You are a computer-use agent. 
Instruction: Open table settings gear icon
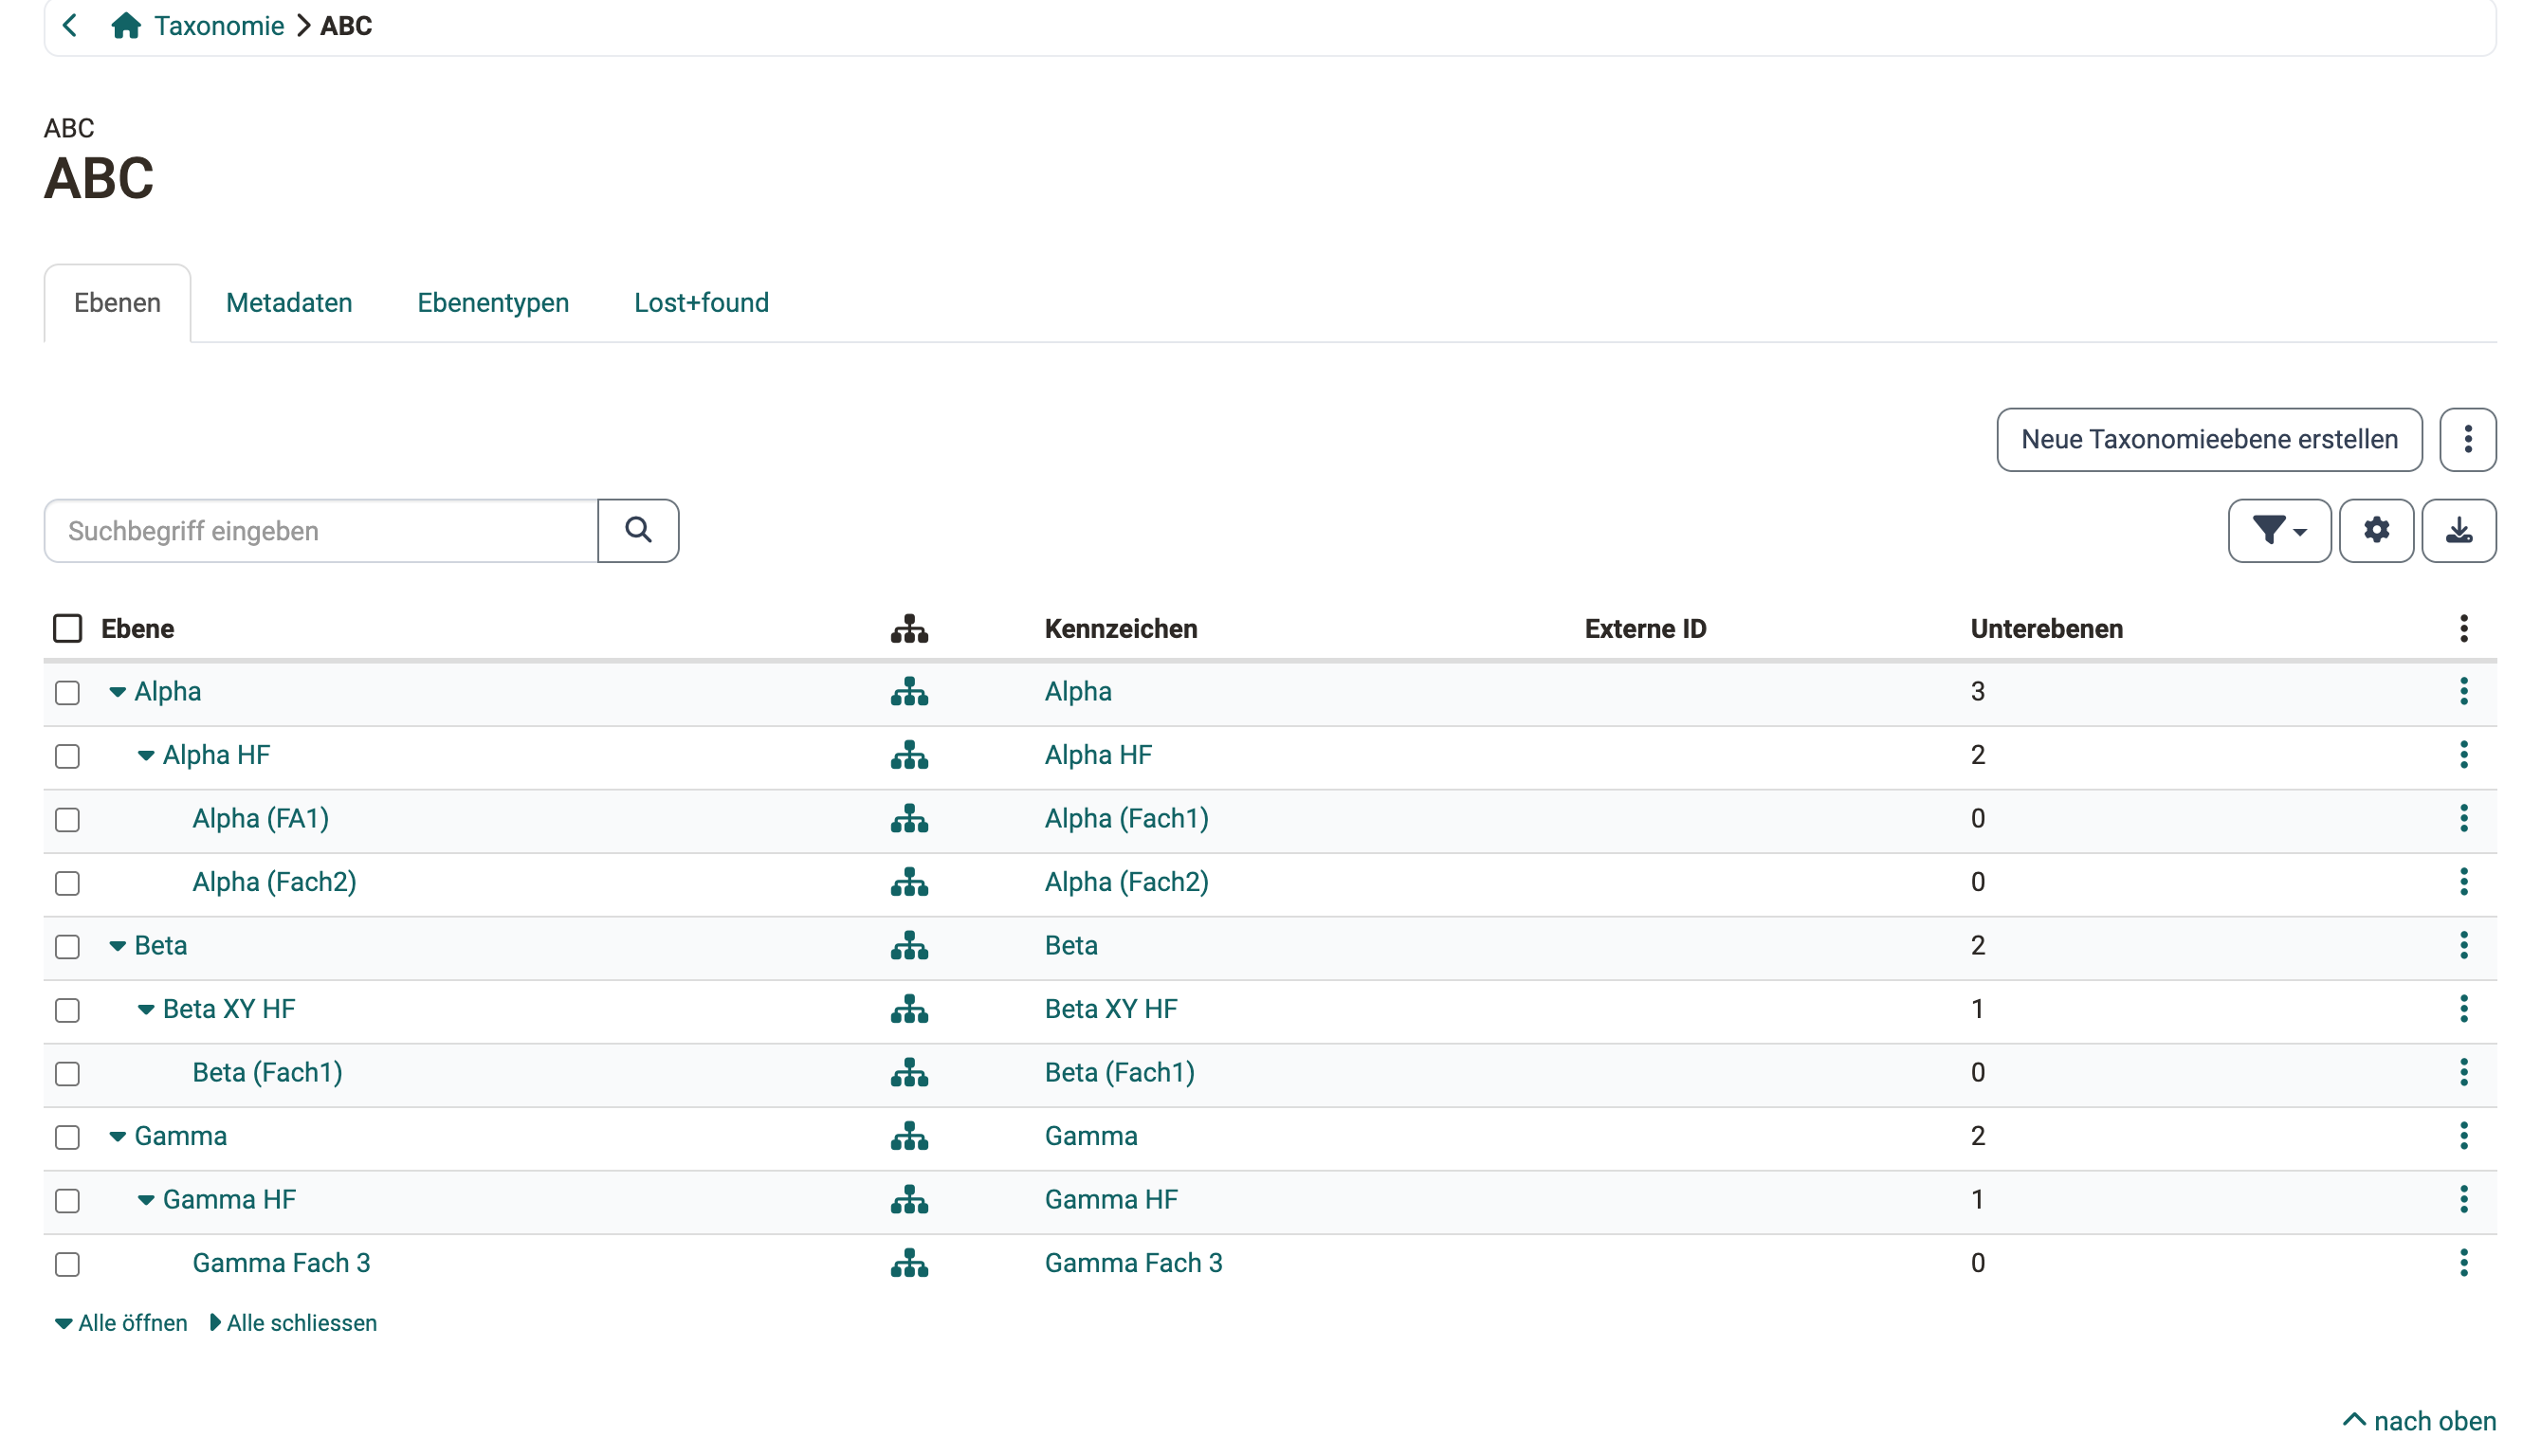[2376, 530]
